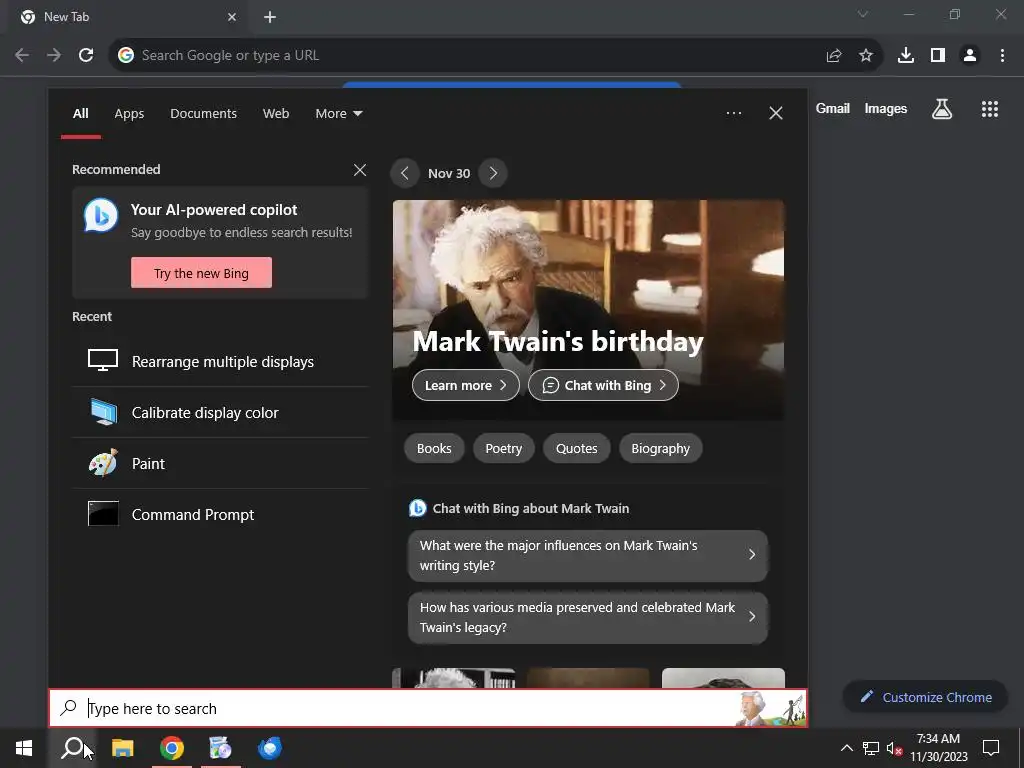
Task: Show previous day before Nov 30
Action: (405, 173)
